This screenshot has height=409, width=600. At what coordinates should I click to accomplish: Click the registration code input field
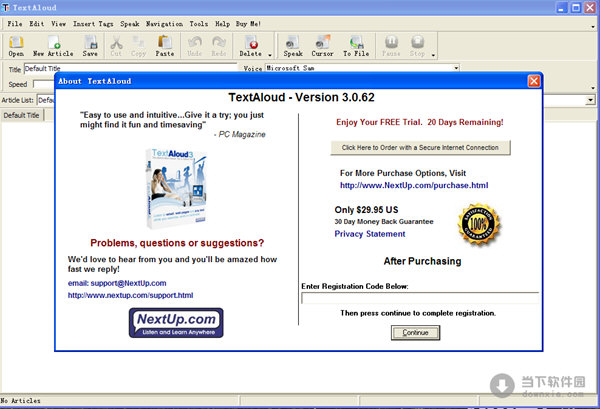pos(420,298)
